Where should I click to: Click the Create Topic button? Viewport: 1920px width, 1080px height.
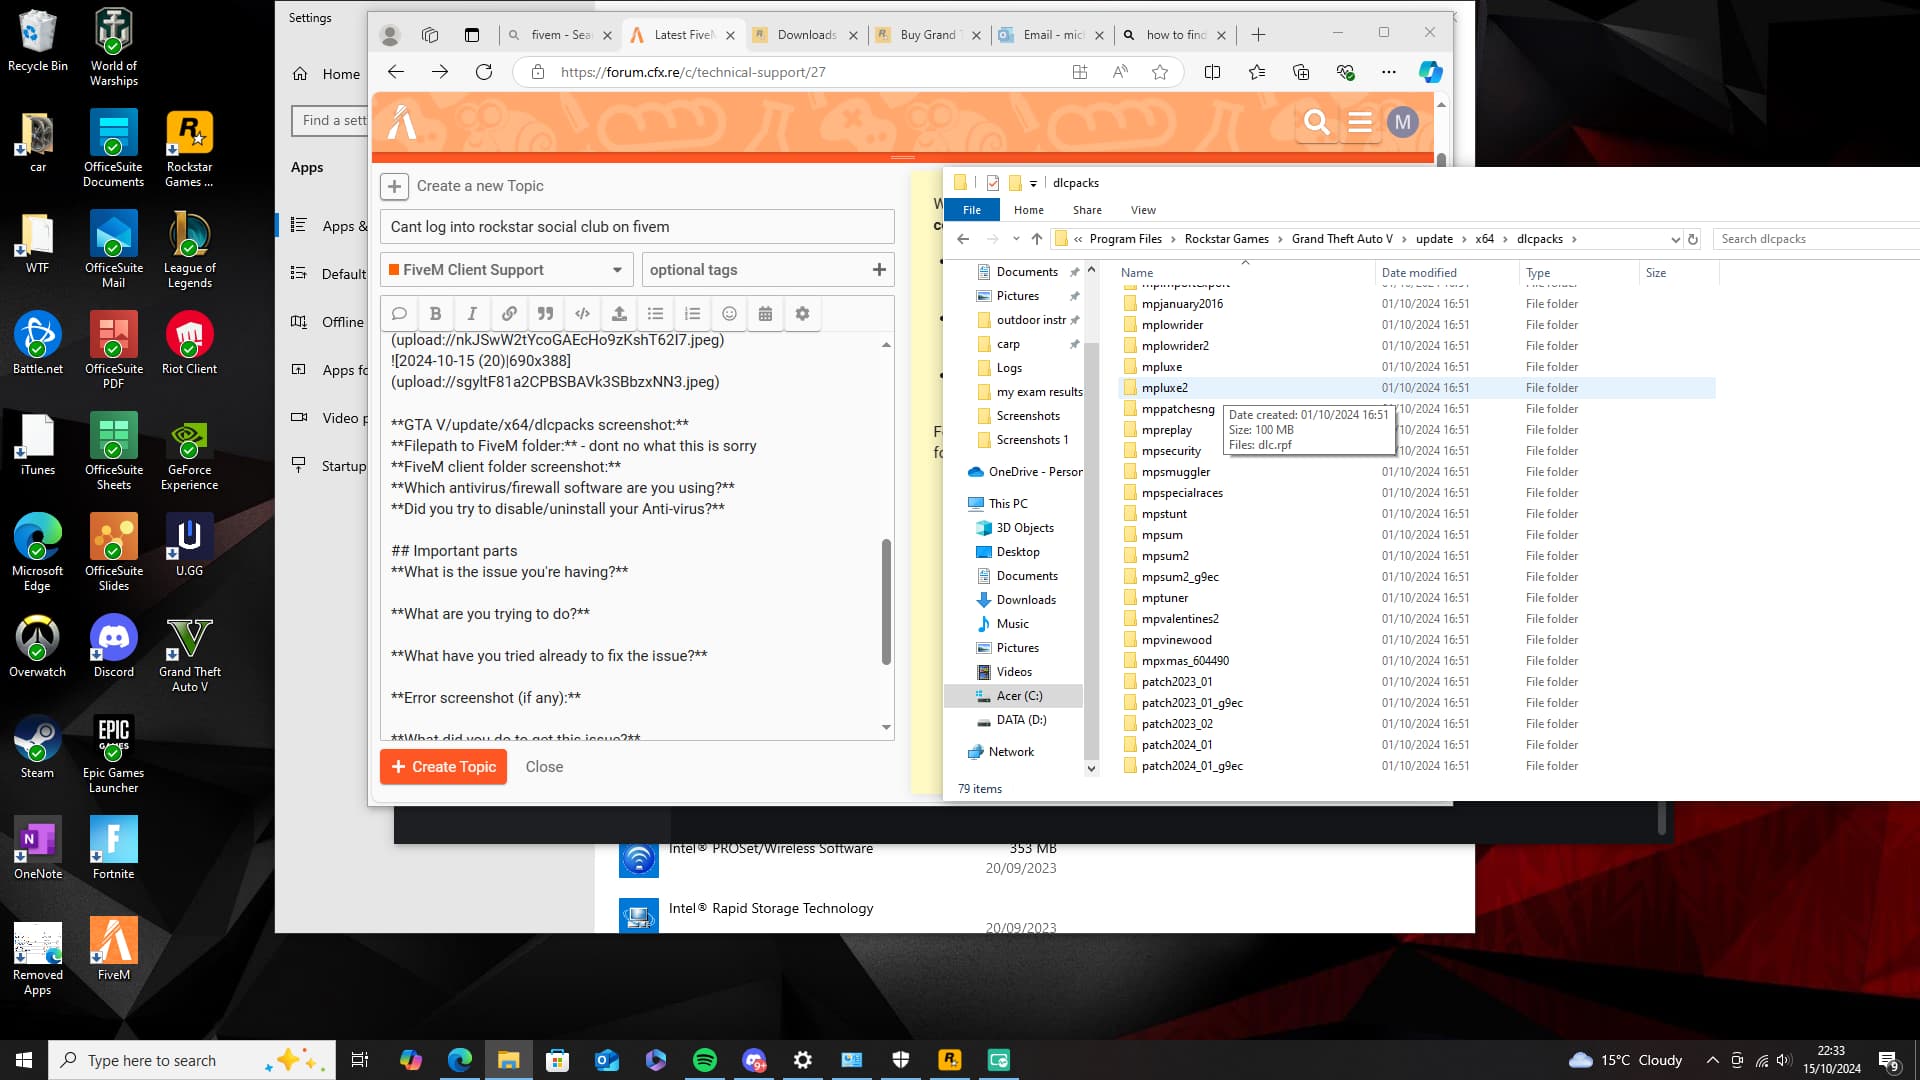click(x=444, y=767)
